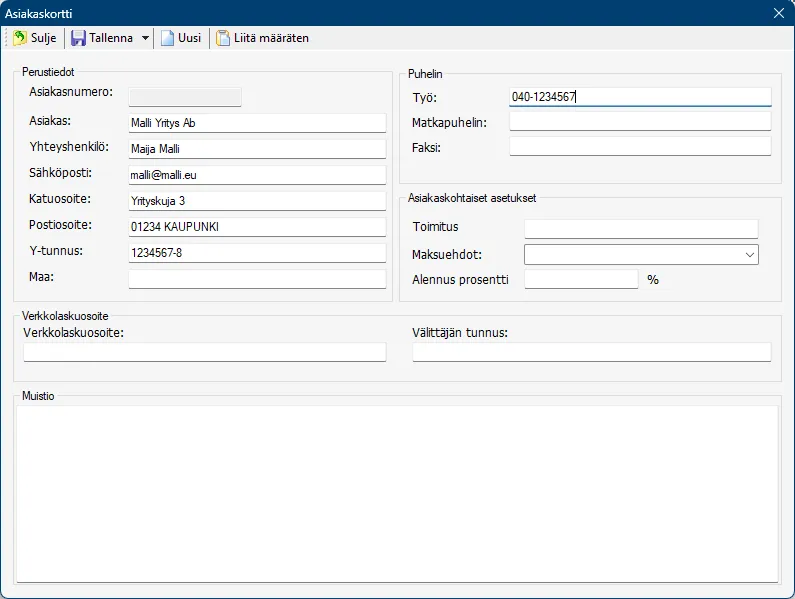Click the Faksi input field
Image resolution: width=795 pixels, height=599 pixels.
coord(640,147)
